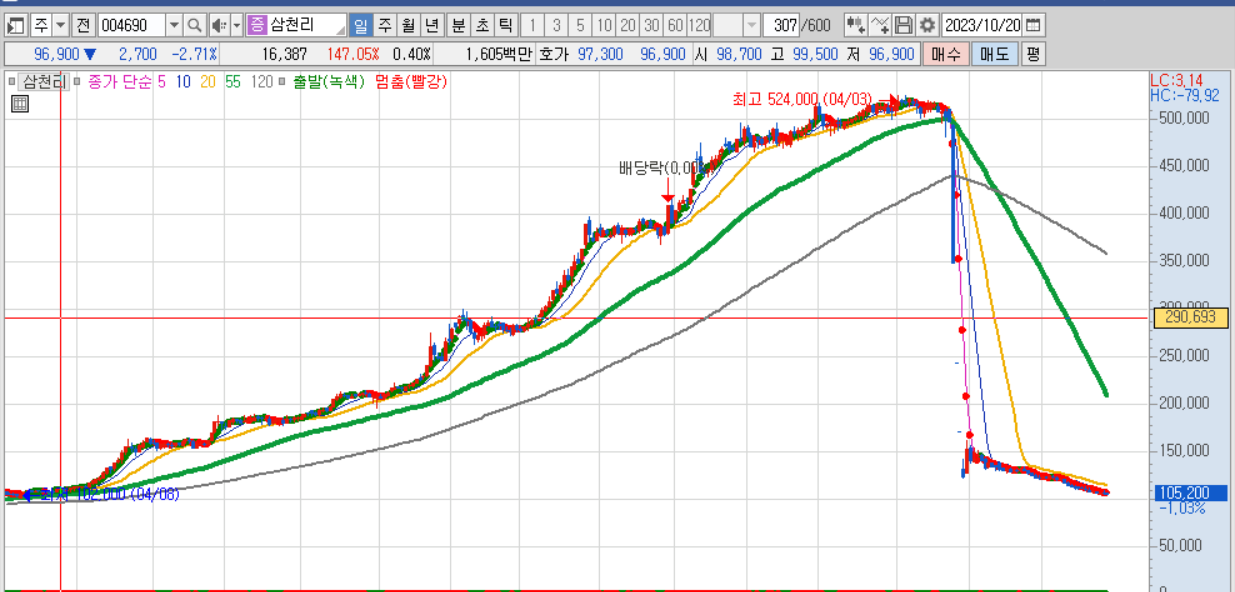Screen dimensions: 1235x592
Task: Click the current price 96,900 in quote bar
Action: (58, 54)
